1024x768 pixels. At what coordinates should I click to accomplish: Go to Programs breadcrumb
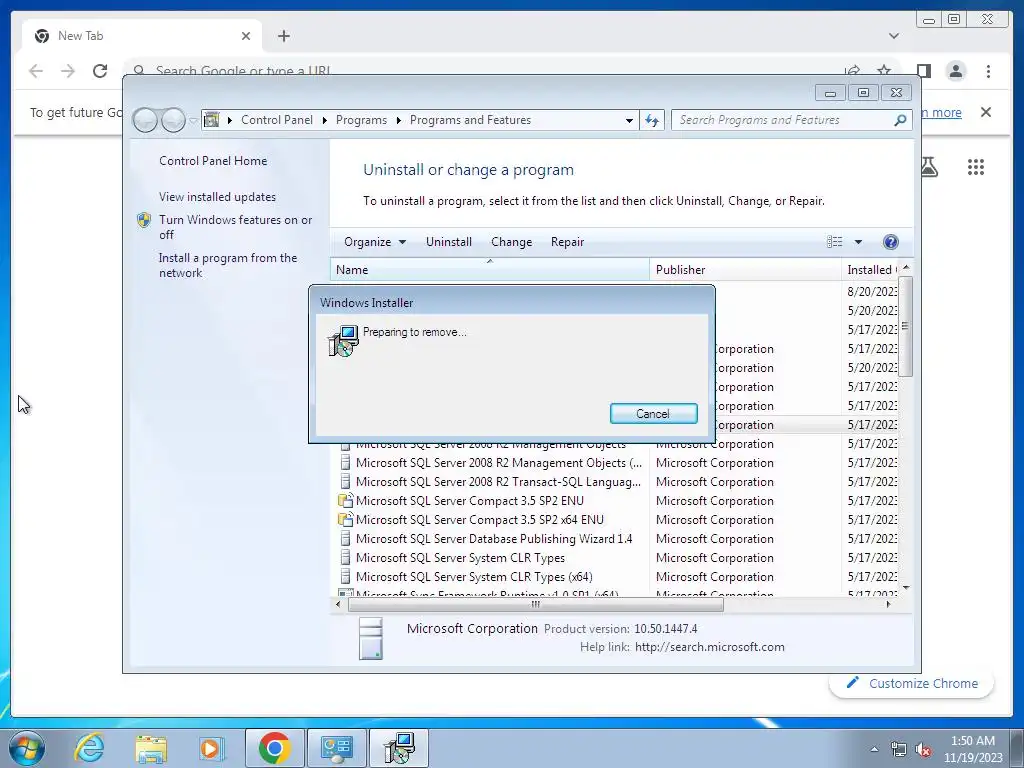pyautogui.click(x=361, y=120)
